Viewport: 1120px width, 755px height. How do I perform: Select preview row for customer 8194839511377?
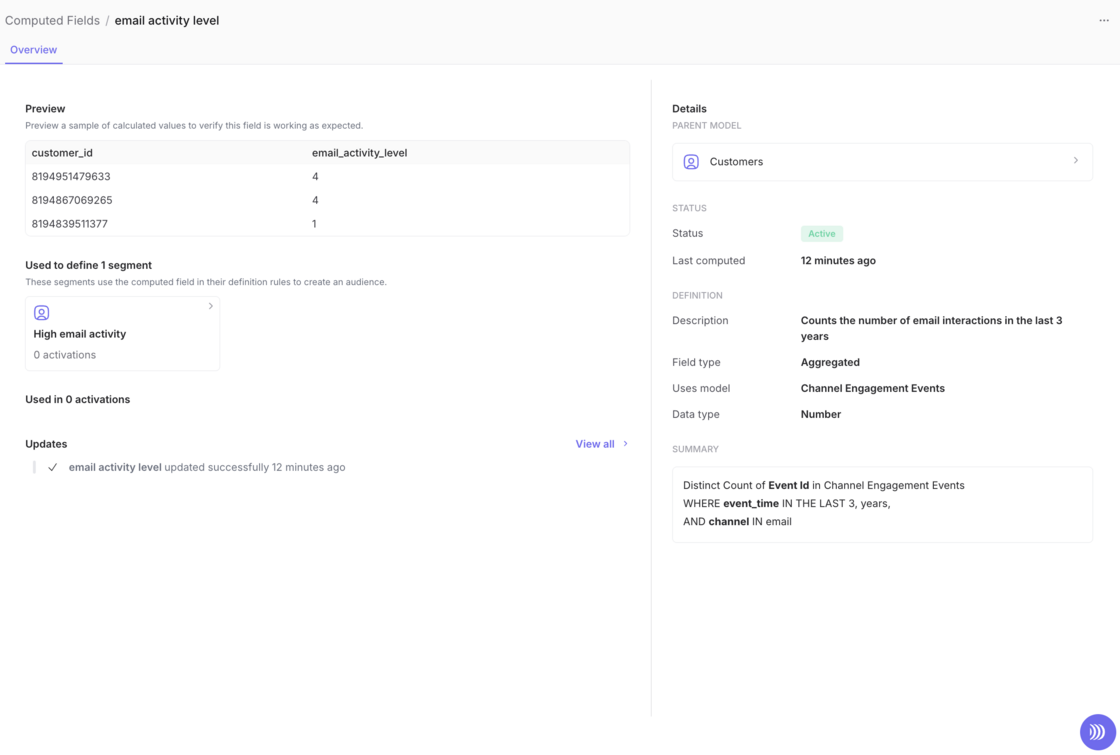coord(327,224)
